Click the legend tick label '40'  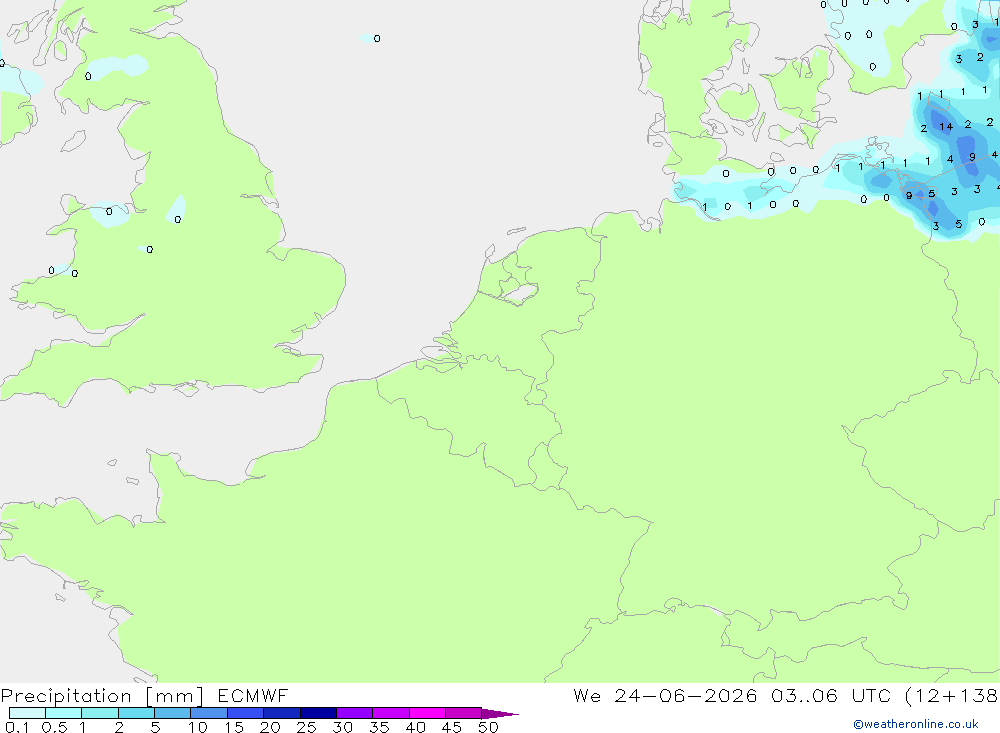coord(415,727)
